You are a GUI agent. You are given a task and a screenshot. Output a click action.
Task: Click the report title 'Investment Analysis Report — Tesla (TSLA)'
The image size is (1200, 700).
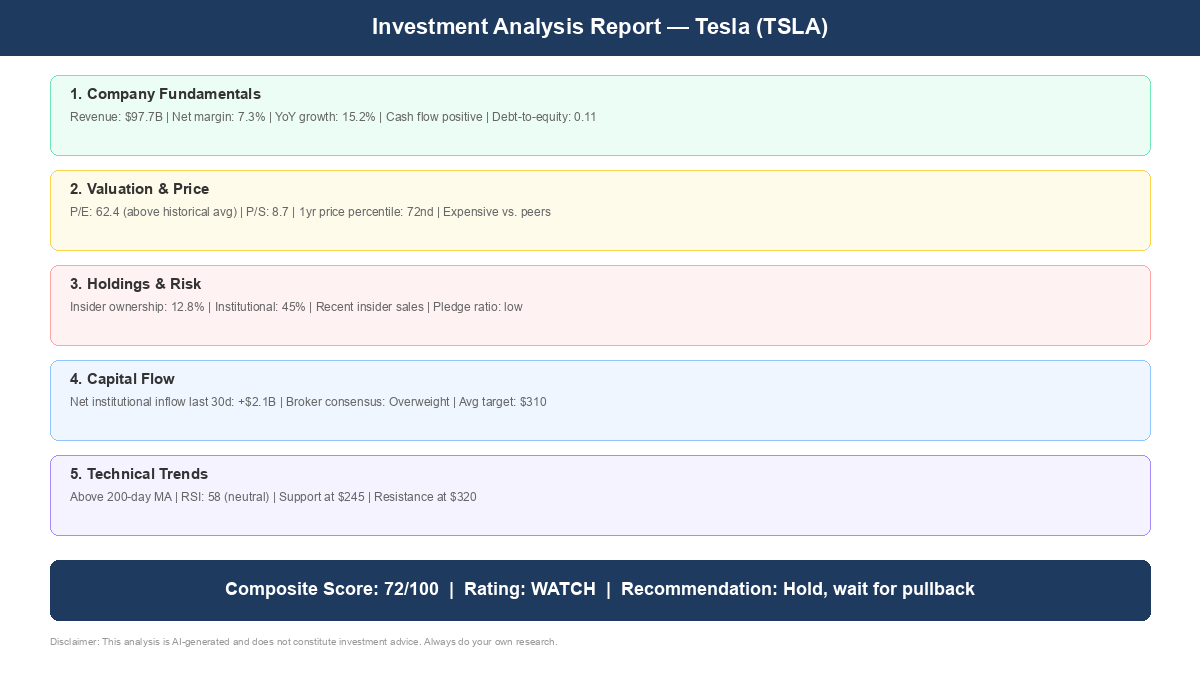tap(600, 27)
